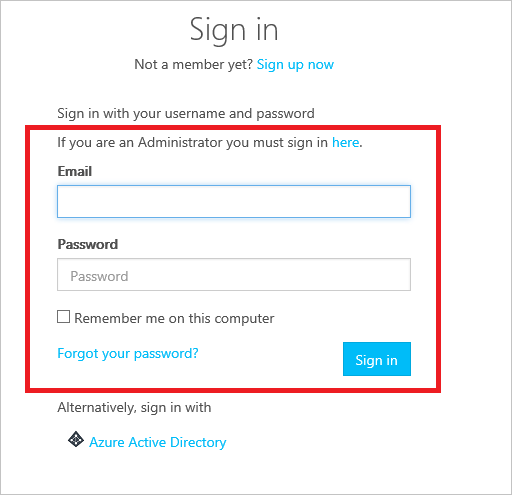Click the bold Password field label

click(88, 244)
